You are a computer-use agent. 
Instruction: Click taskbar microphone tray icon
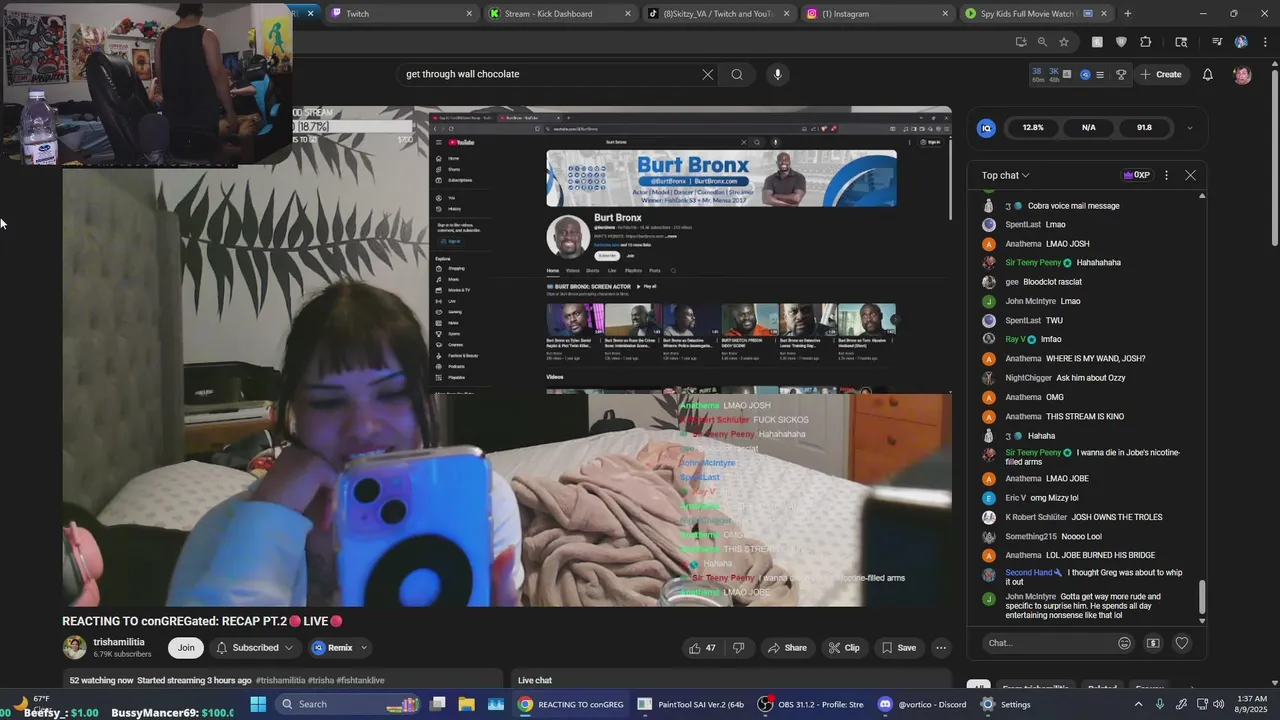pos(1162,704)
